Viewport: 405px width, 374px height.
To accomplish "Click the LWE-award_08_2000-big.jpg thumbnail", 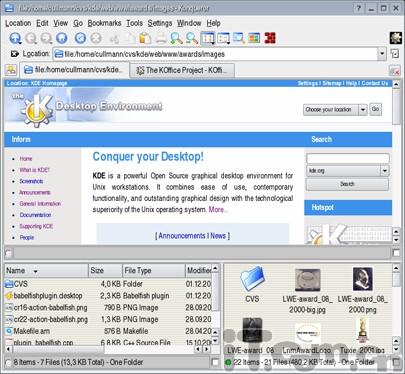I will [x=308, y=280].
